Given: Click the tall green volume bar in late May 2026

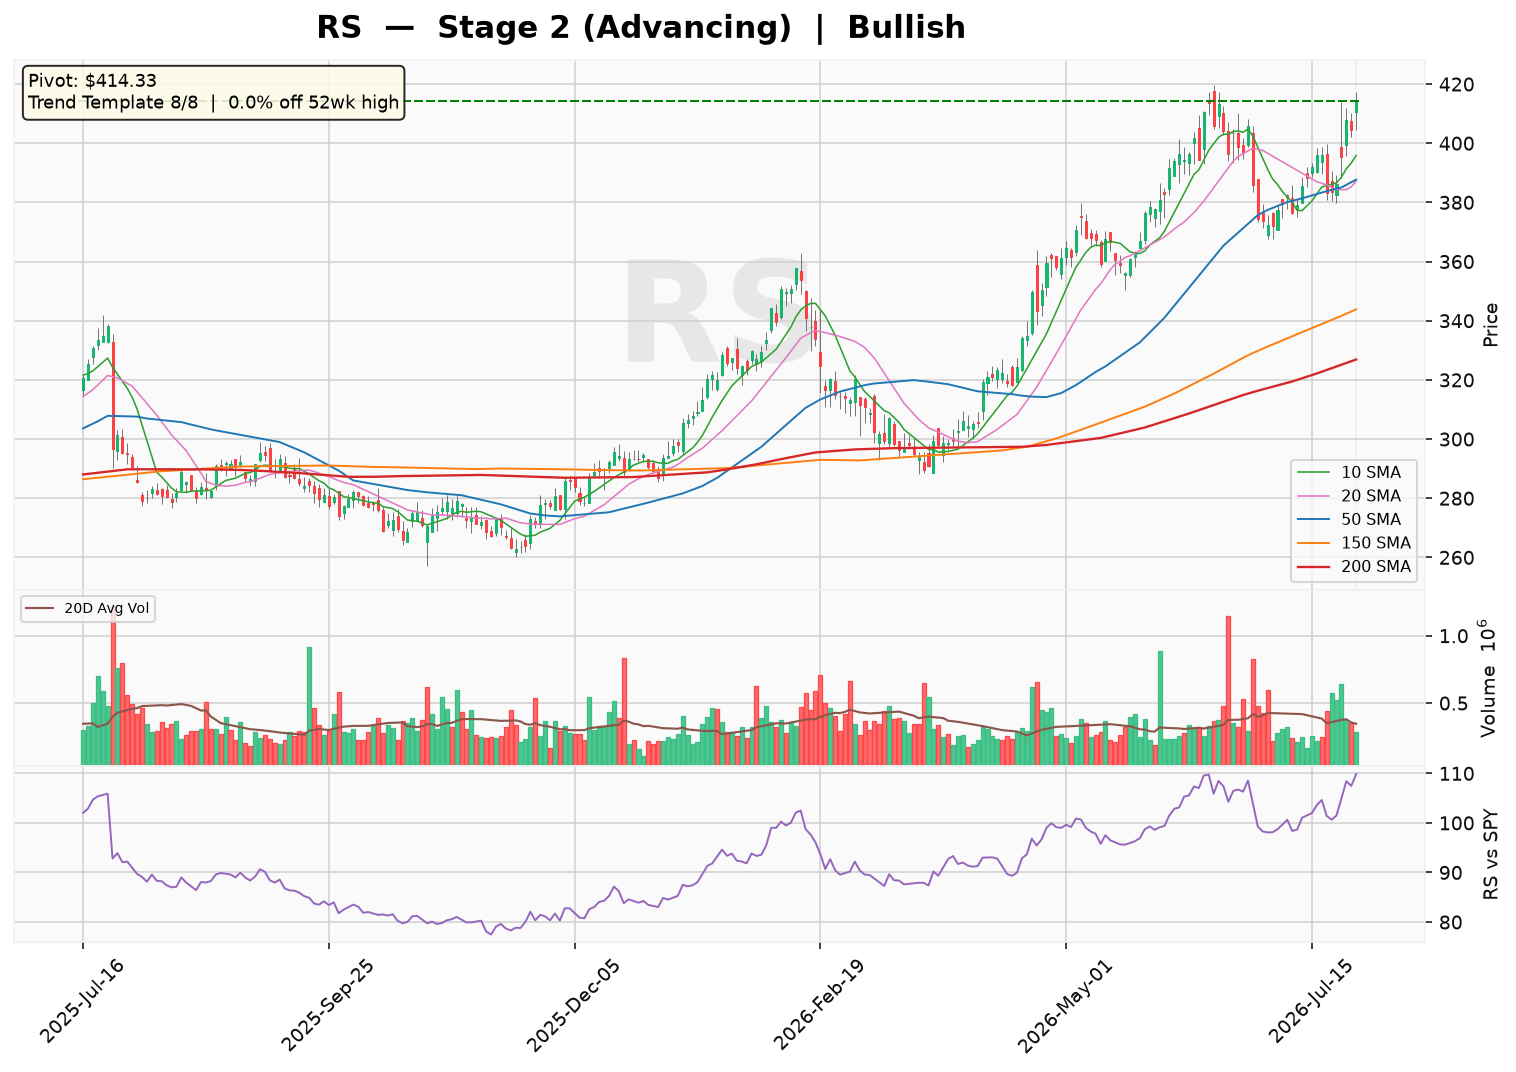Looking at the screenshot, I should coord(1160,708).
